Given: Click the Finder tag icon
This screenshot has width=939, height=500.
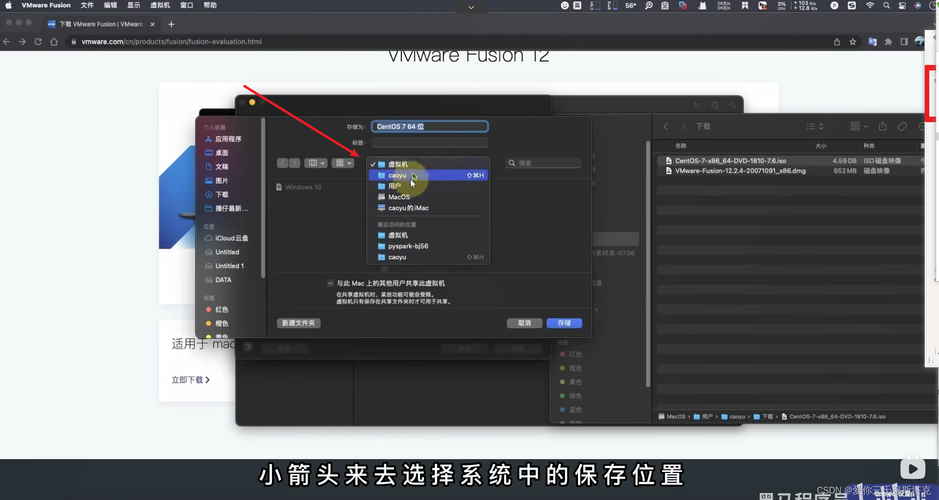Looking at the screenshot, I should click(902, 126).
